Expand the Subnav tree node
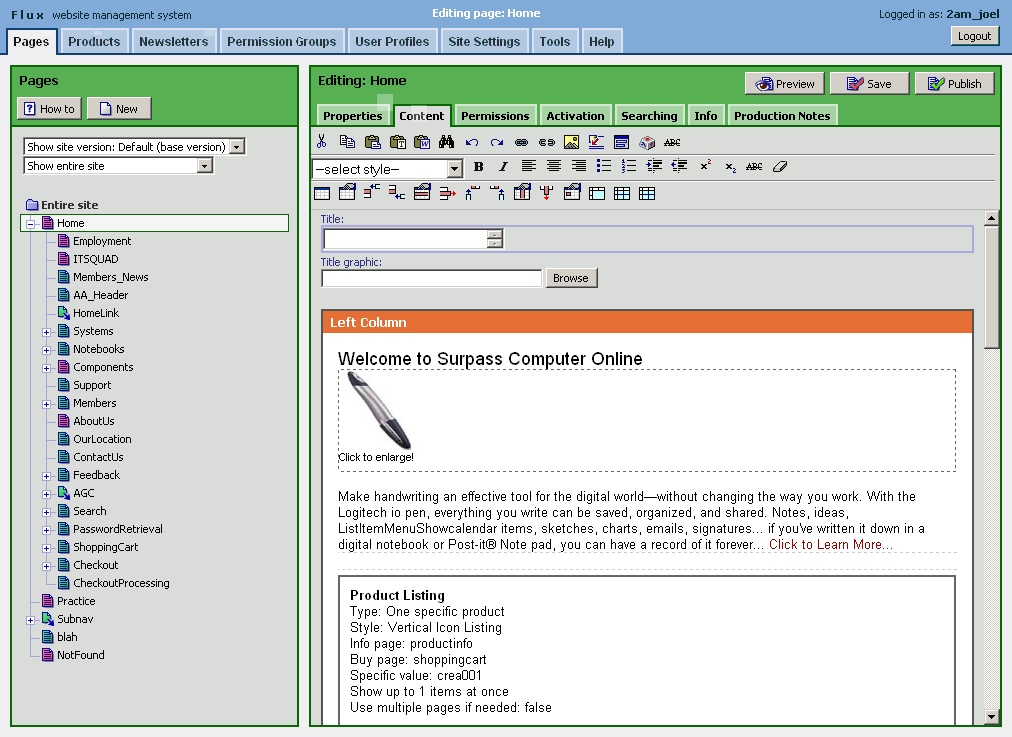The image size is (1012, 737). [30, 620]
